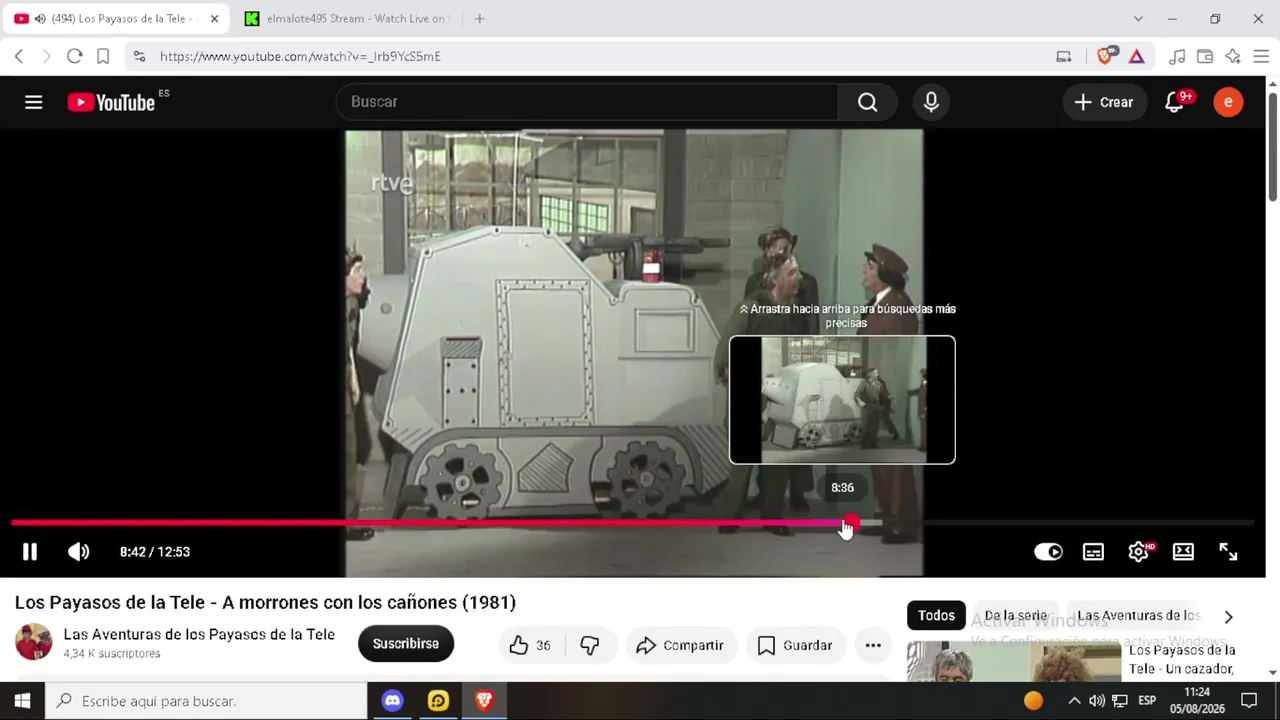Share the video with Compartir

pos(680,645)
